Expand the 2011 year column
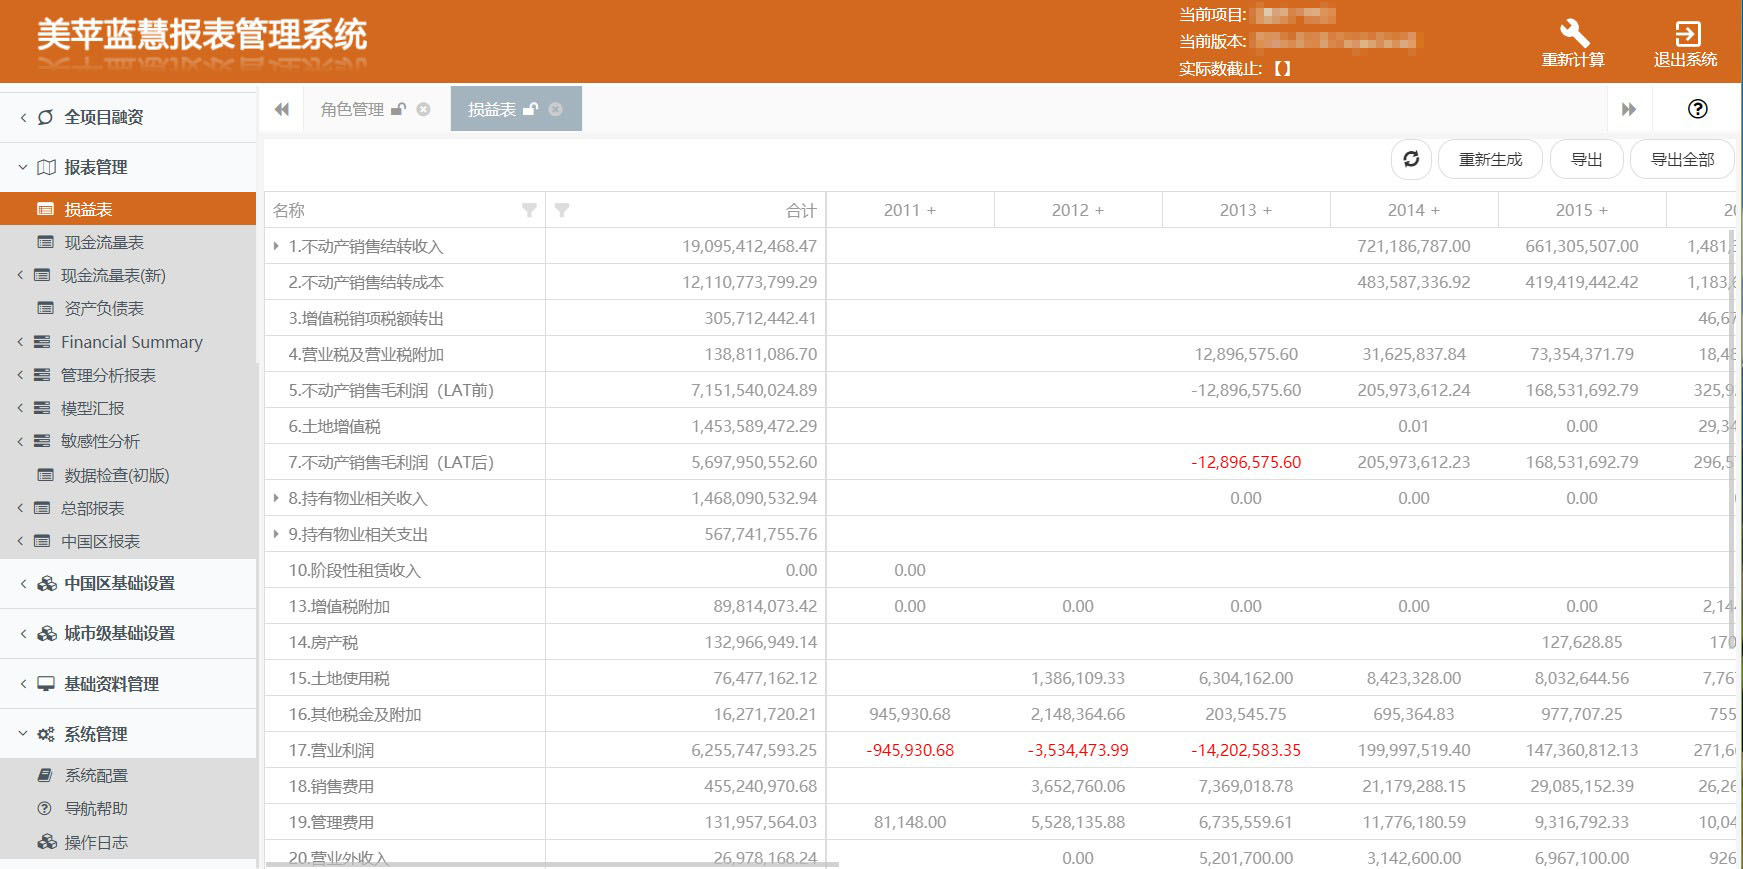The width and height of the screenshot is (1743, 869). pos(931,210)
